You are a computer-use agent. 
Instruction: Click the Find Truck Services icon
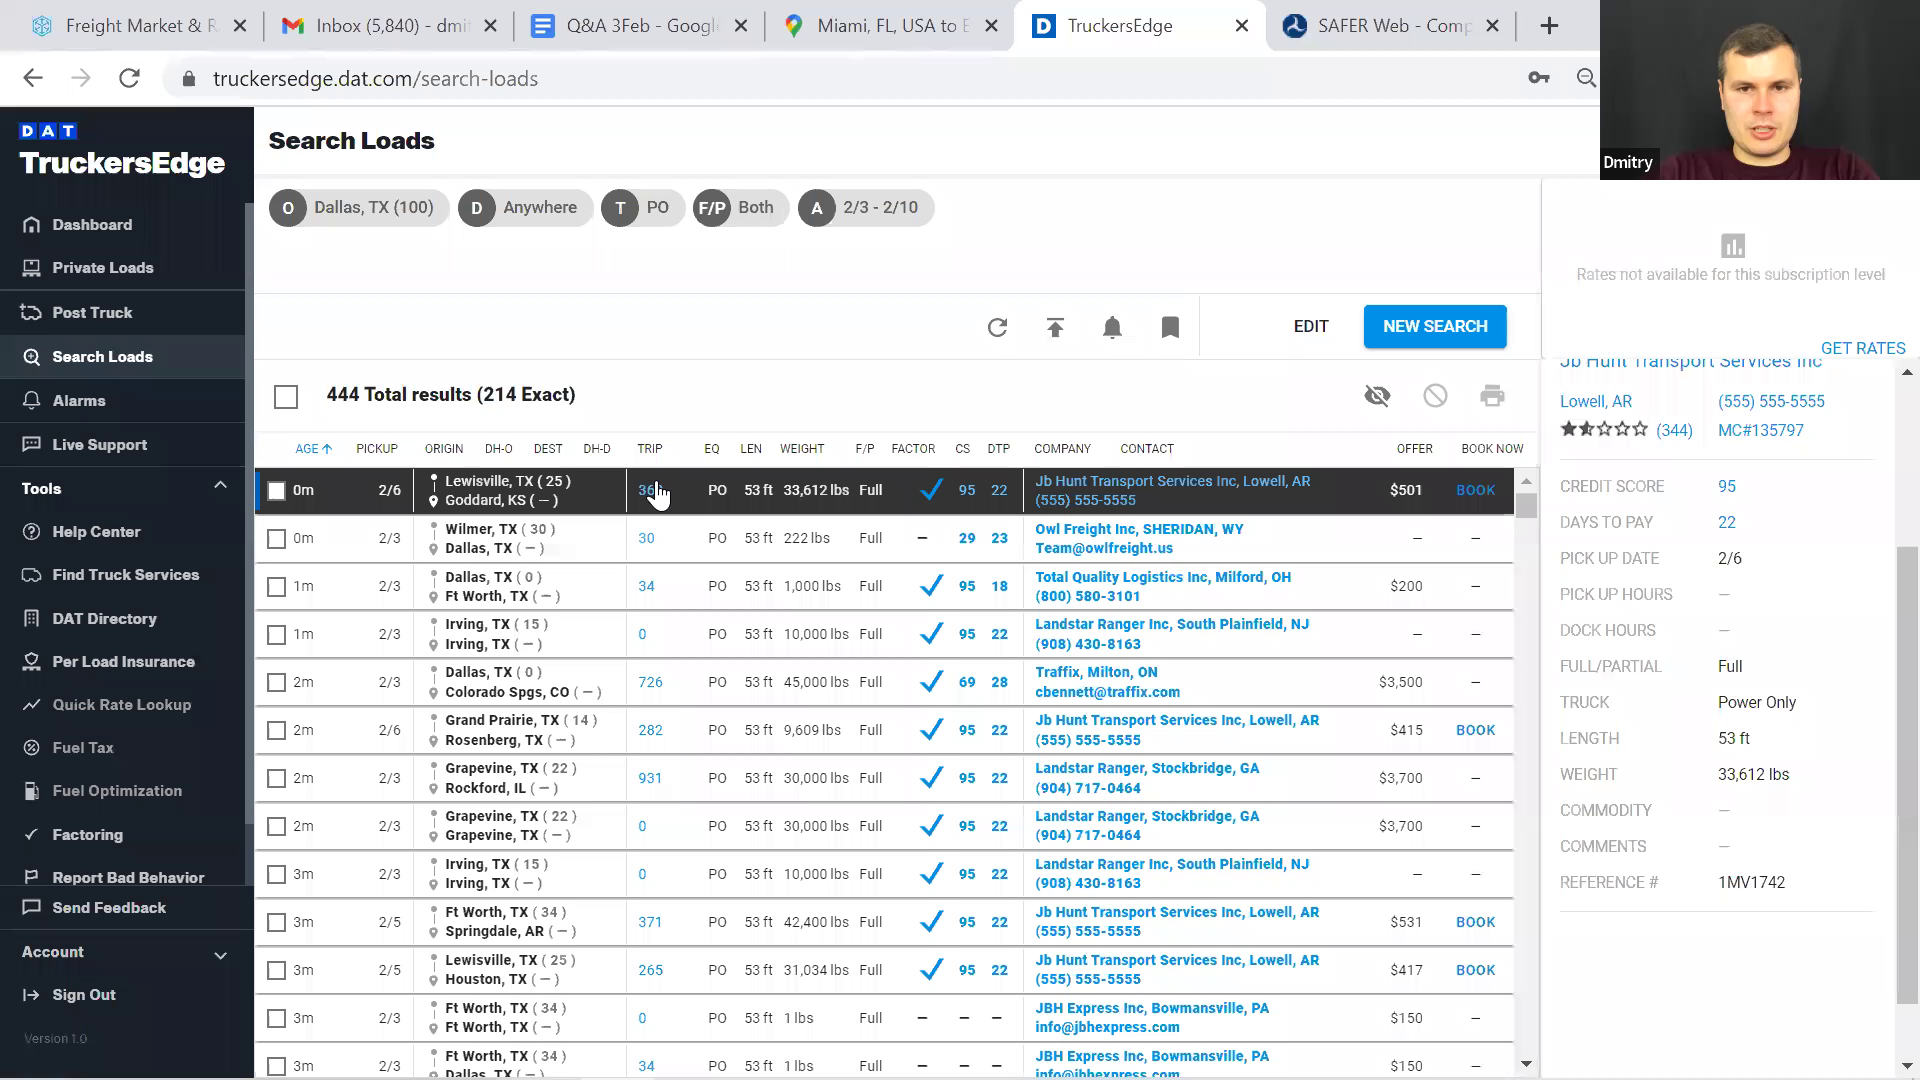point(32,575)
